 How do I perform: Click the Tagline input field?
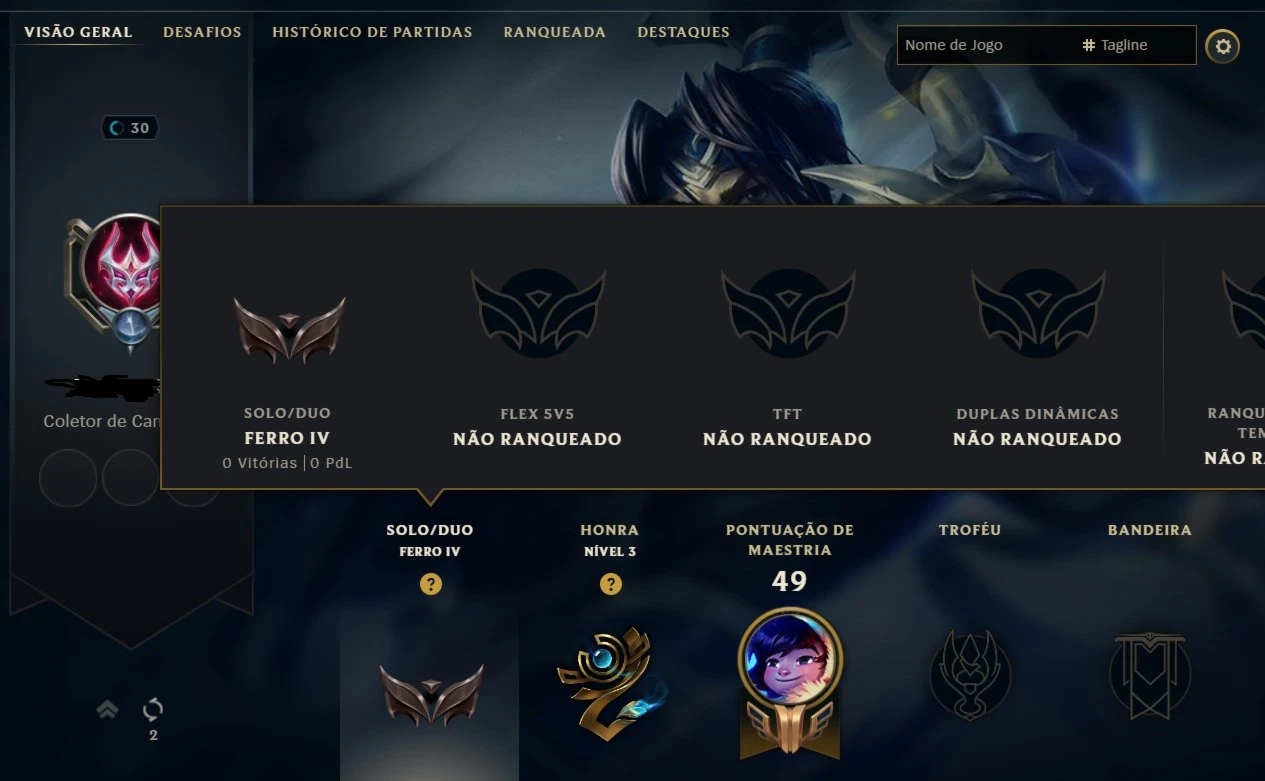tap(1137, 45)
